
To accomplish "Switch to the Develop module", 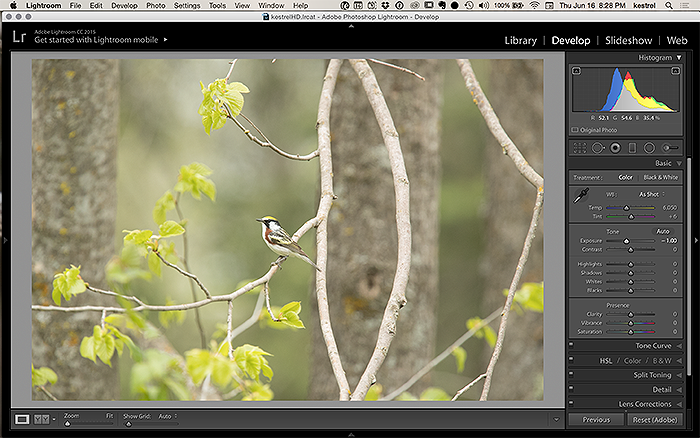I will tap(571, 41).
